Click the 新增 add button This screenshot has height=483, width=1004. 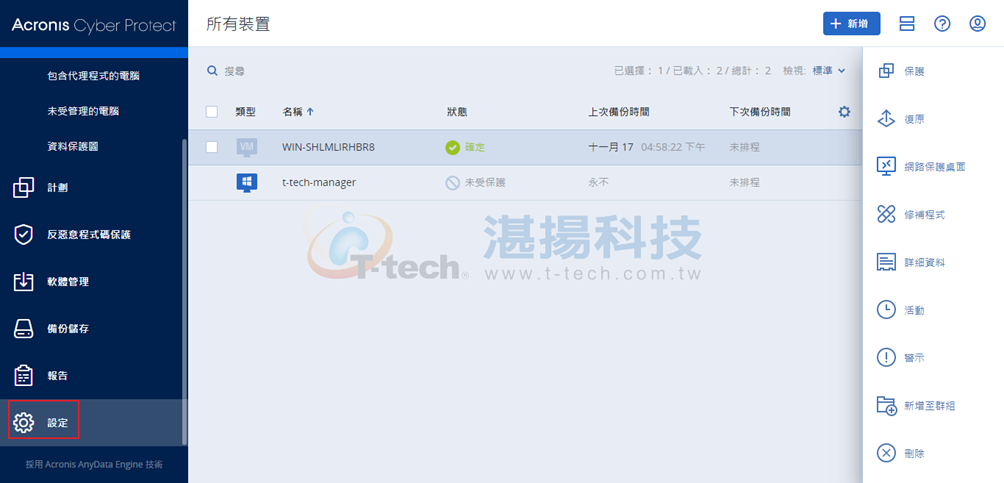(852, 24)
